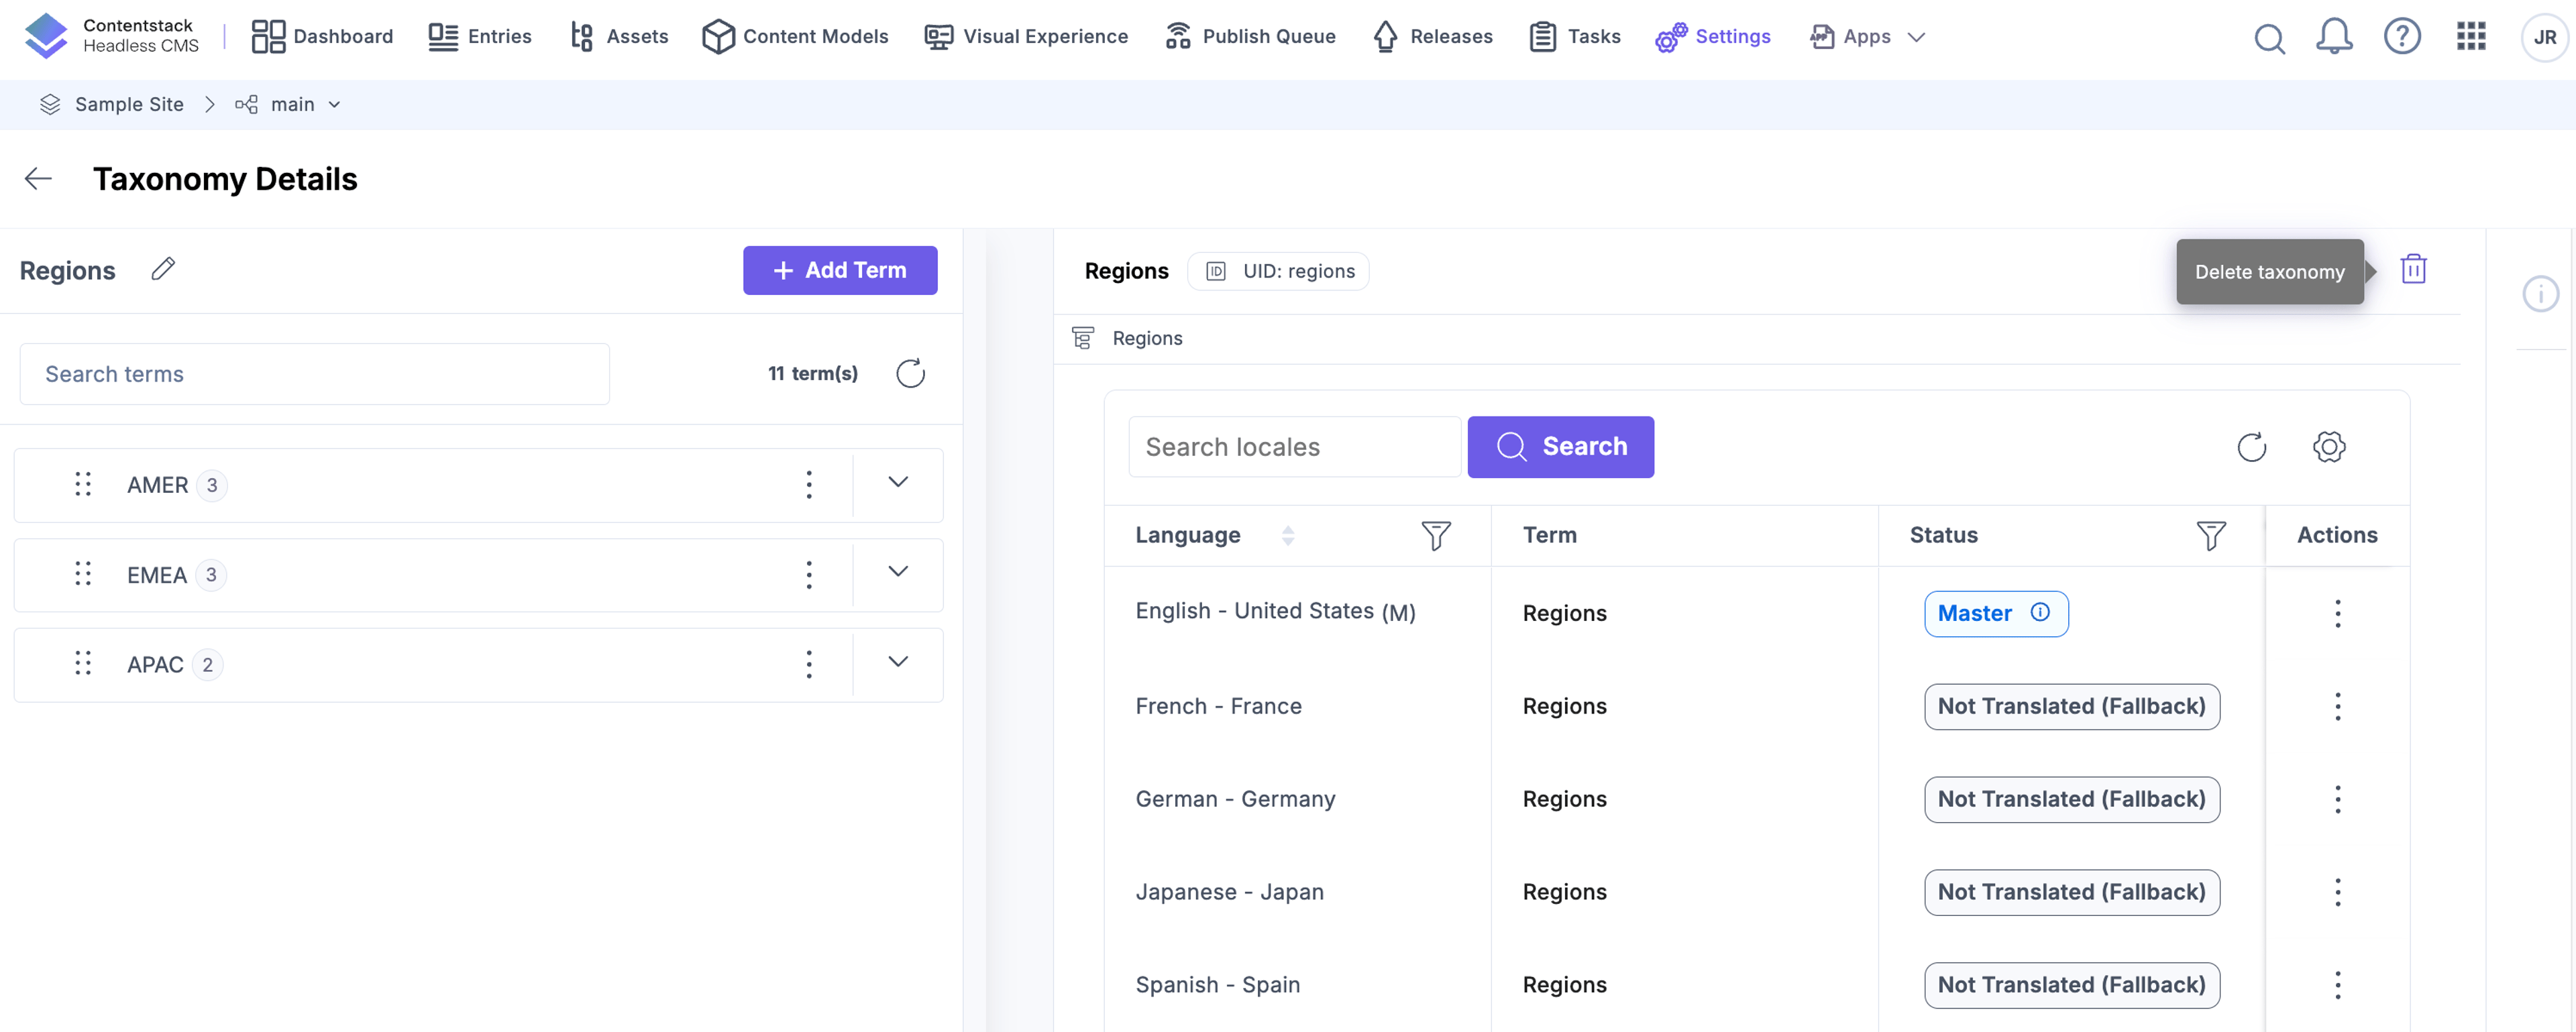Open the help question mark icon
2576x1032 pixels.
click(2401, 37)
